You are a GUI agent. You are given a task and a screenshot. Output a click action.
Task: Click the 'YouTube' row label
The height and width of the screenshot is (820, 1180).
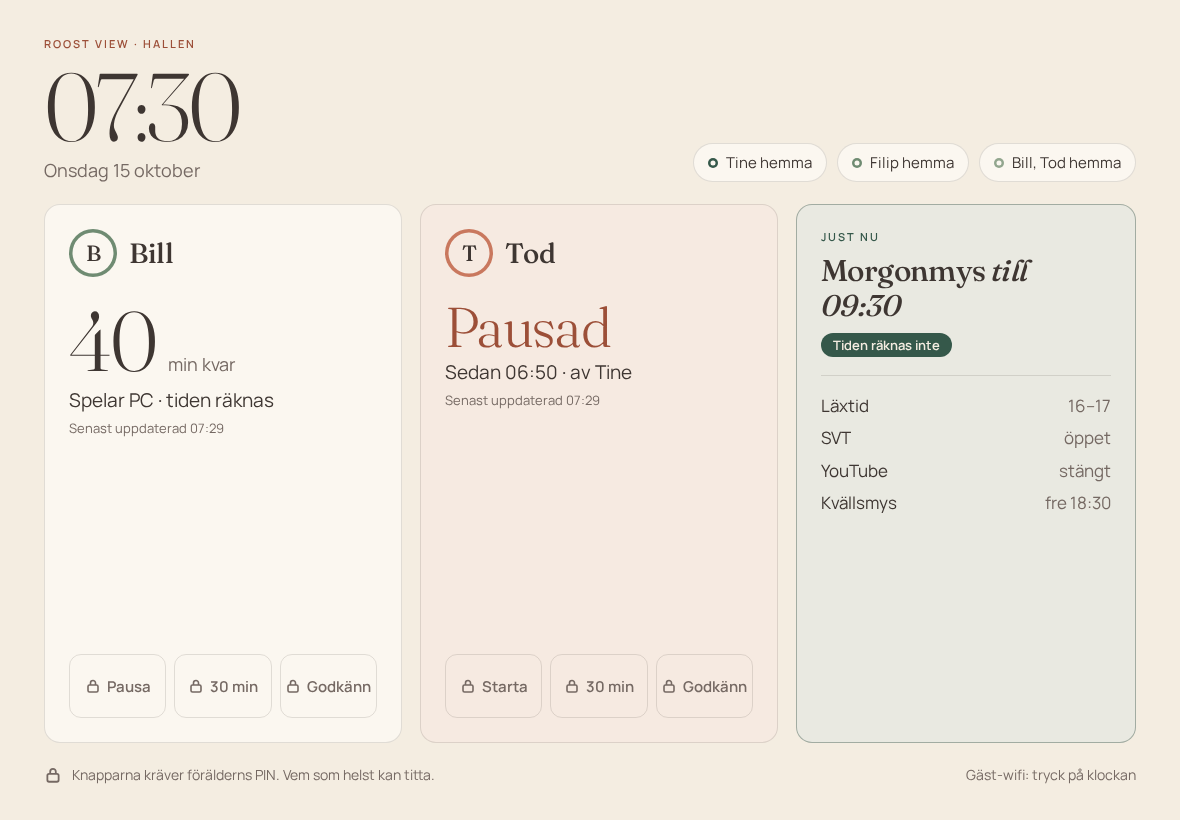pos(854,472)
